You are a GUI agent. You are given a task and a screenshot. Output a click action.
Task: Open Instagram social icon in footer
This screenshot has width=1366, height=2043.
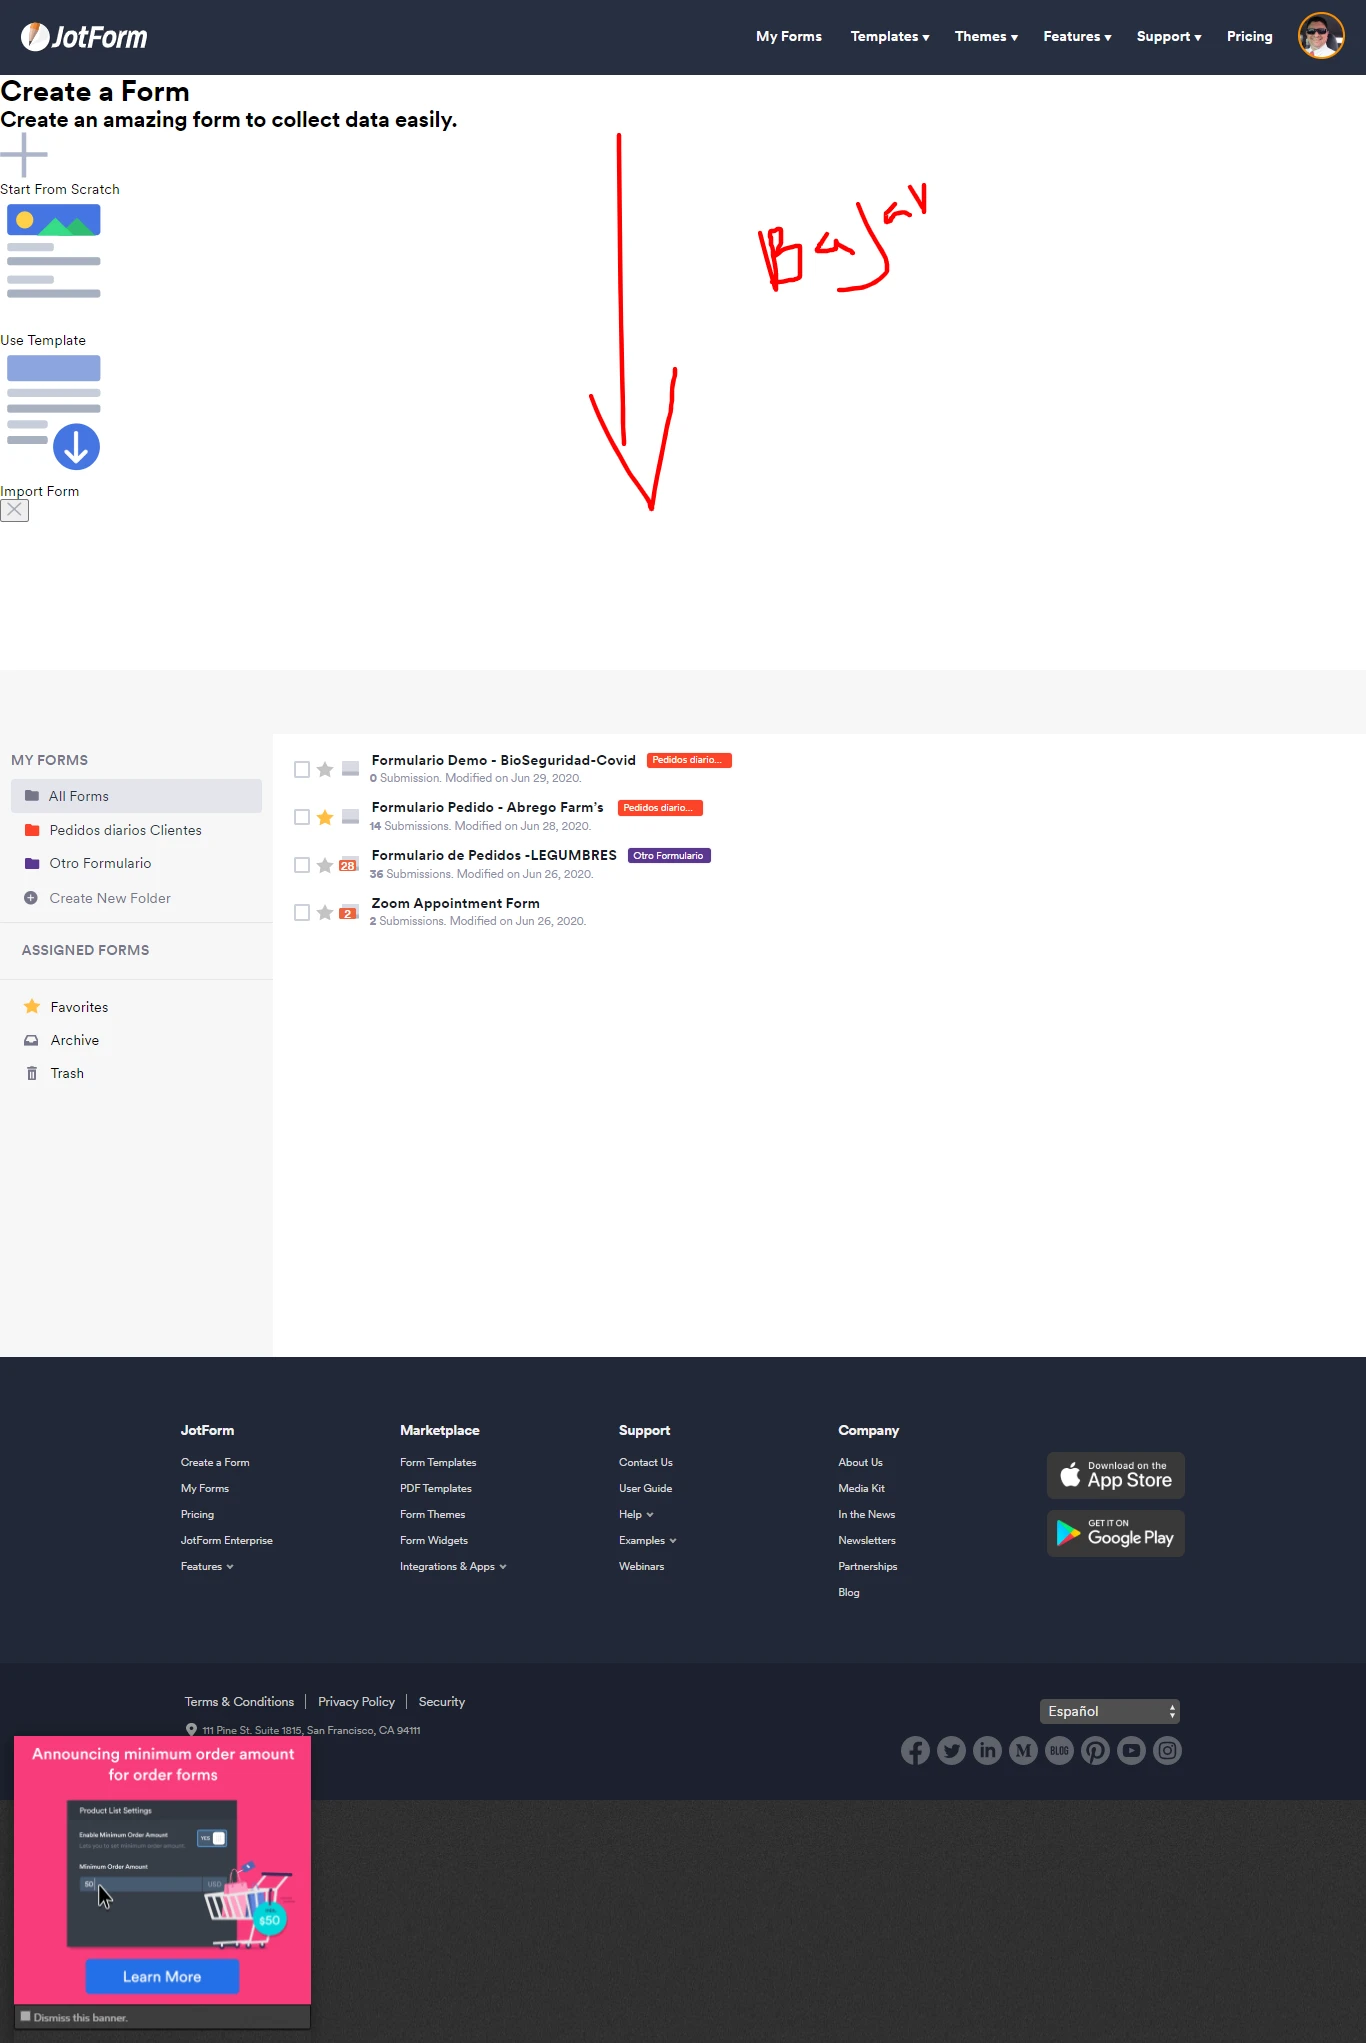pyautogui.click(x=1167, y=1750)
